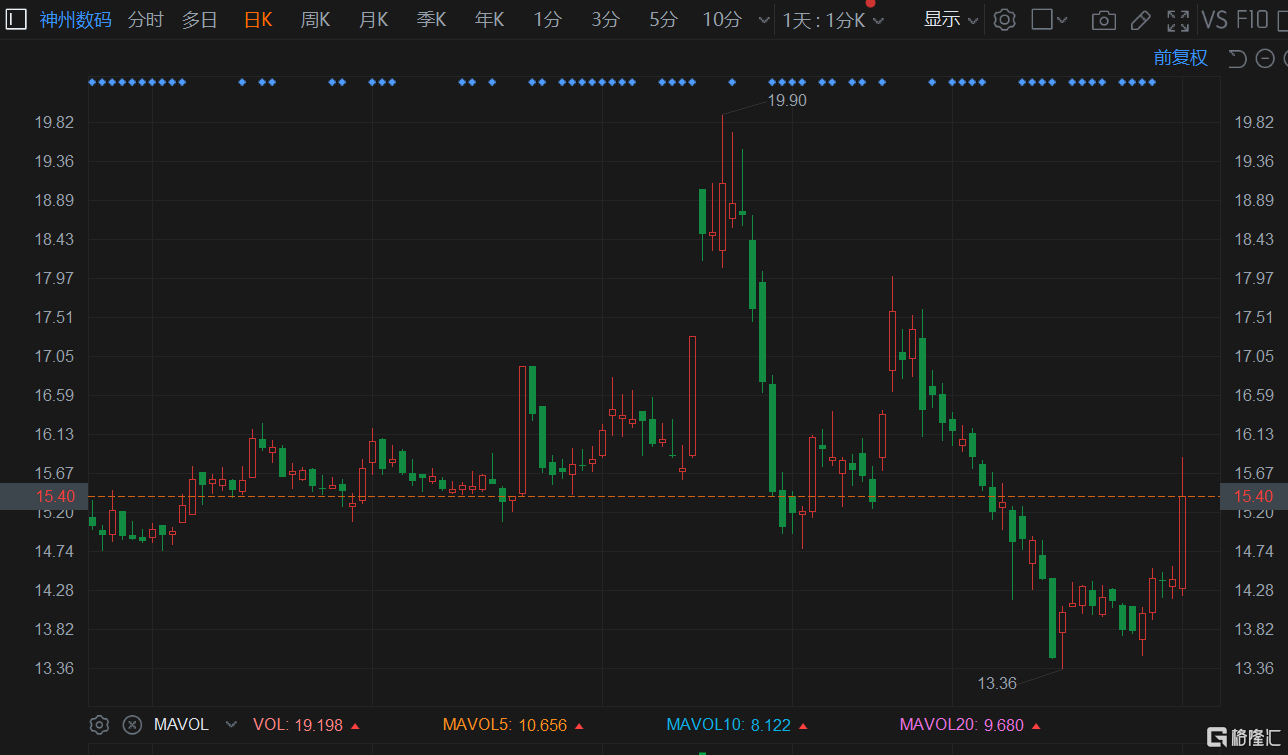
Task: Click the 前复权 price adjustment option
Action: [x=1180, y=58]
